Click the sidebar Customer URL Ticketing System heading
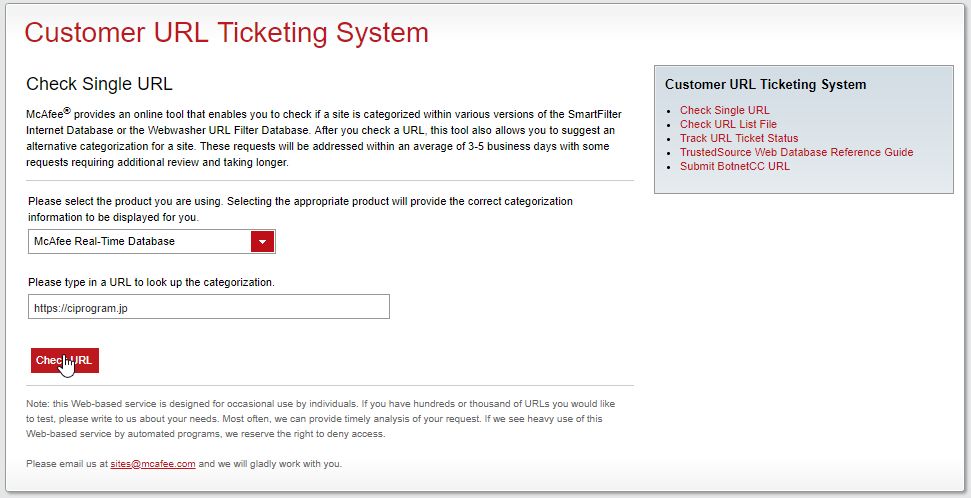This screenshot has width=971, height=498. click(765, 84)
